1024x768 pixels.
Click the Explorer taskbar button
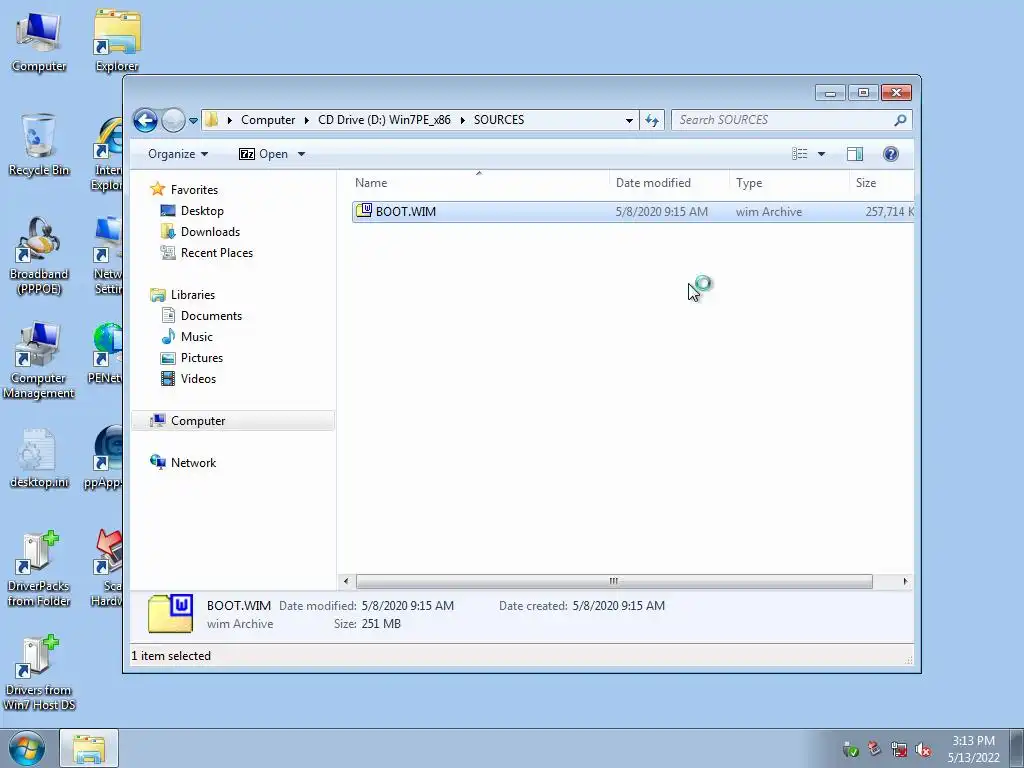89,748
